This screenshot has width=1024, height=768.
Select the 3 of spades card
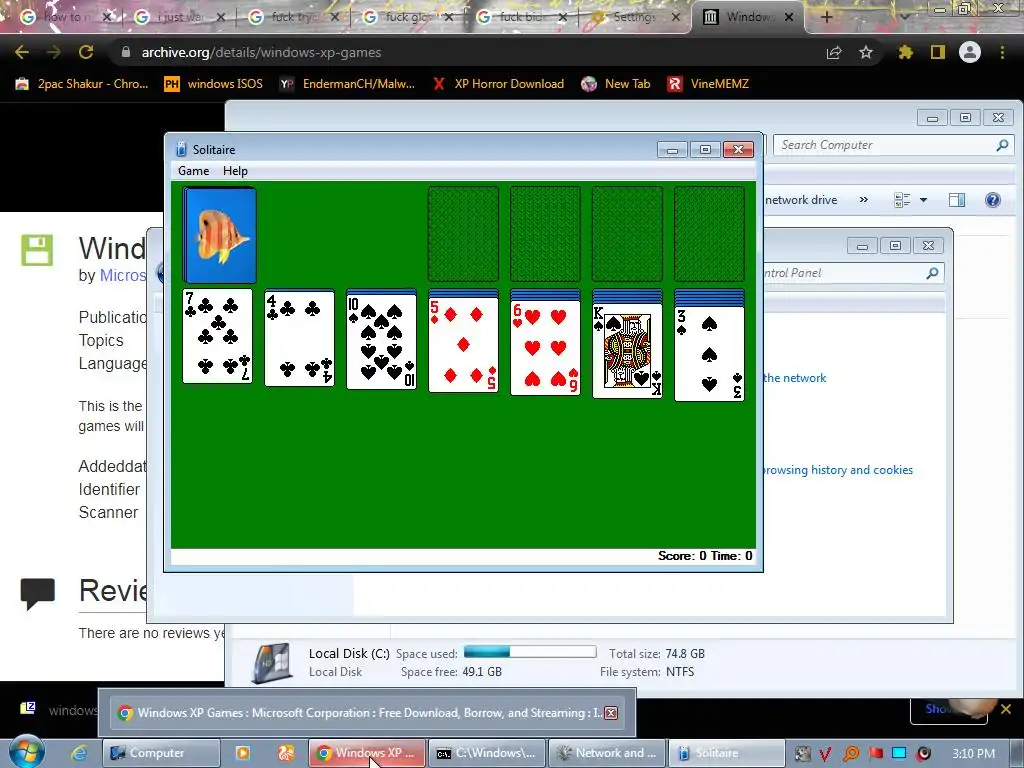point(709,353)
